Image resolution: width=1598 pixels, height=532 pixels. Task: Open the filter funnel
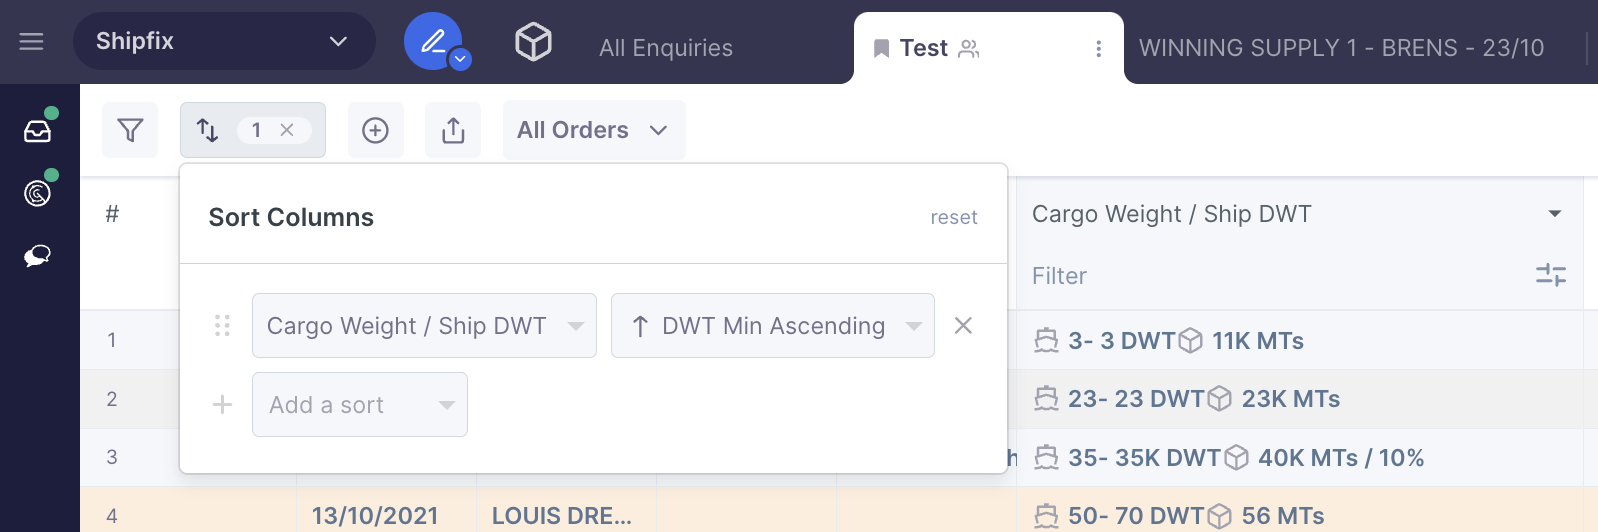point(130,130)
